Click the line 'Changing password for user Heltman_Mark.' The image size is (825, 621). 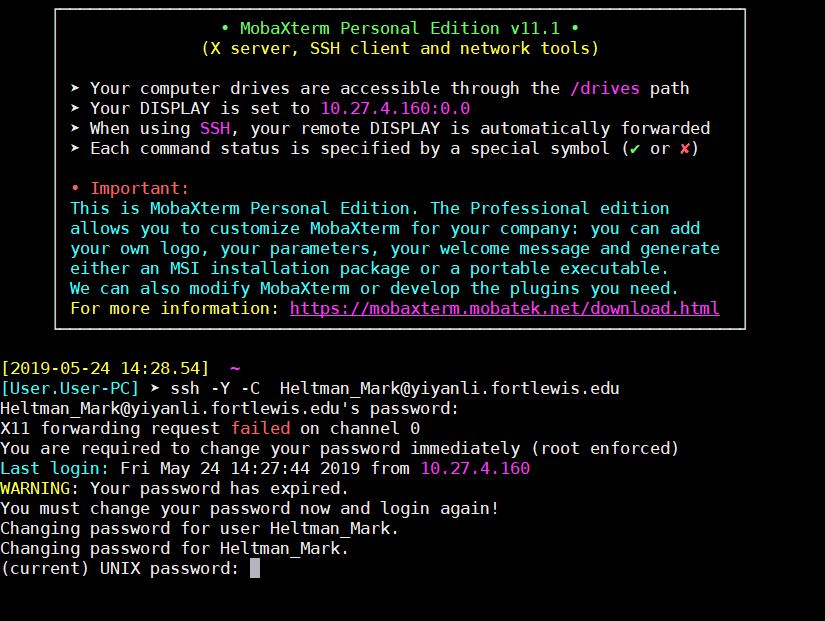[199, 528]
